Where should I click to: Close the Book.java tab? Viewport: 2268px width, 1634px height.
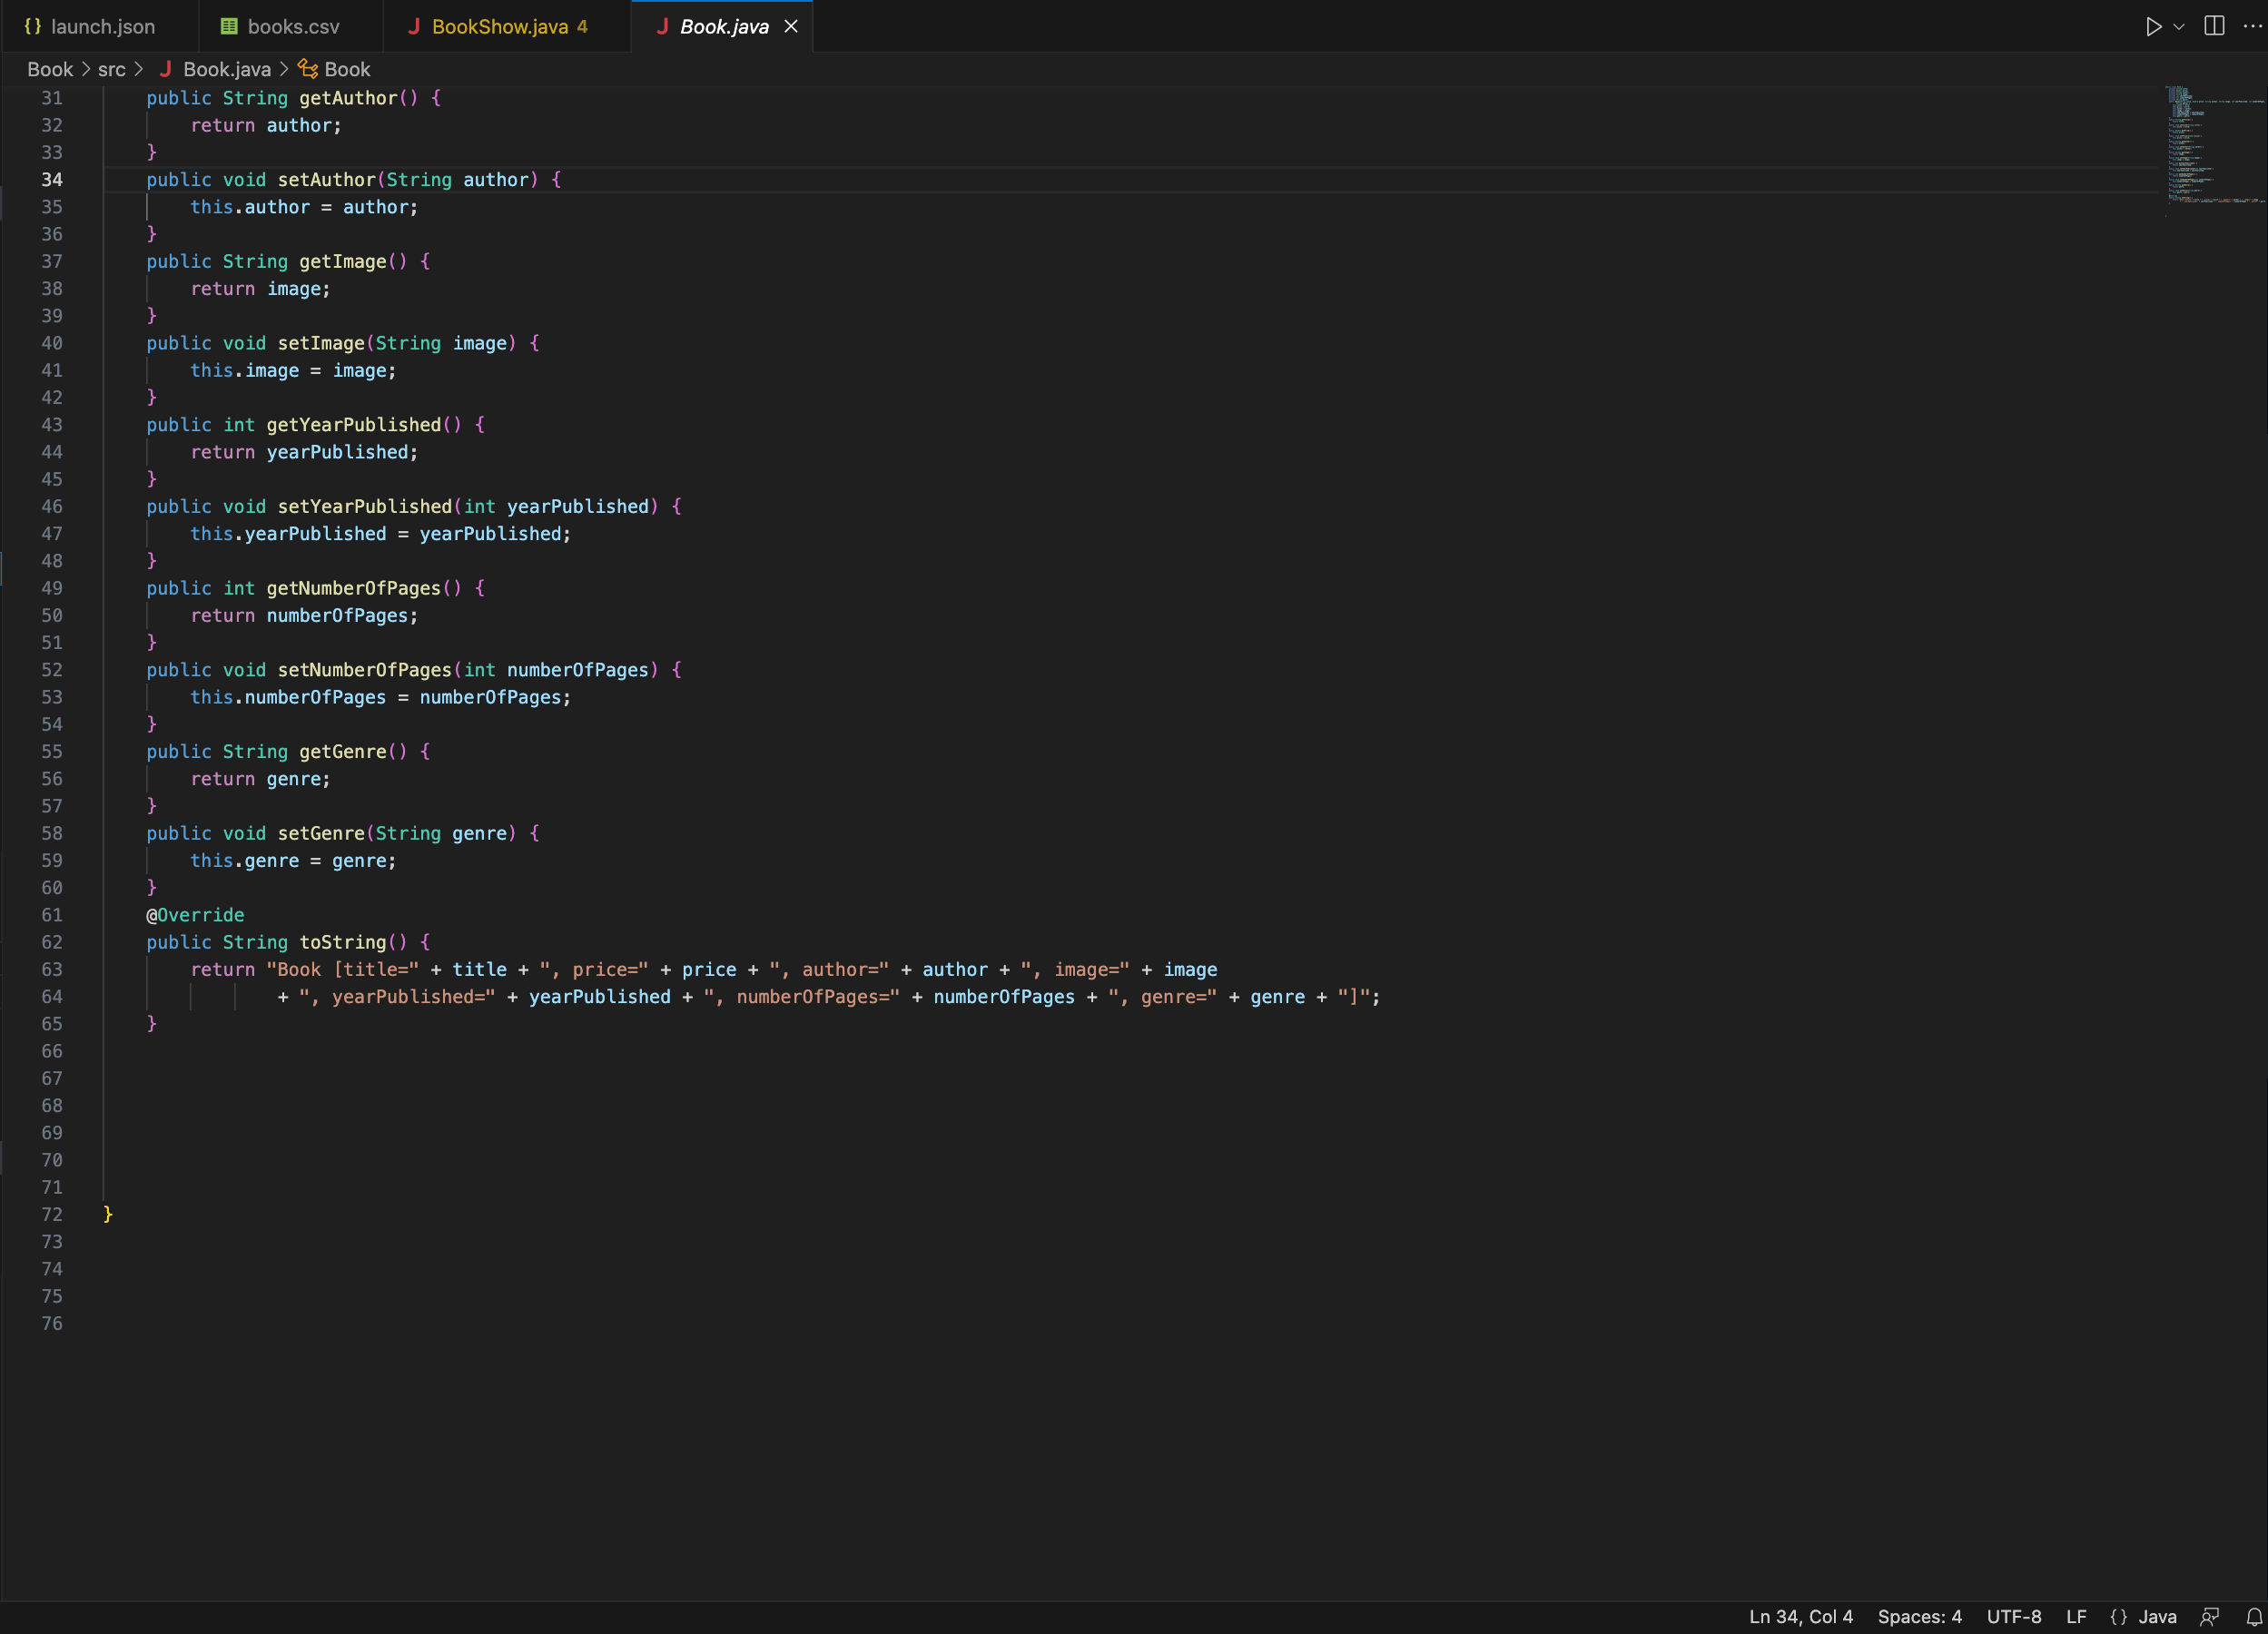pos(791,26)
